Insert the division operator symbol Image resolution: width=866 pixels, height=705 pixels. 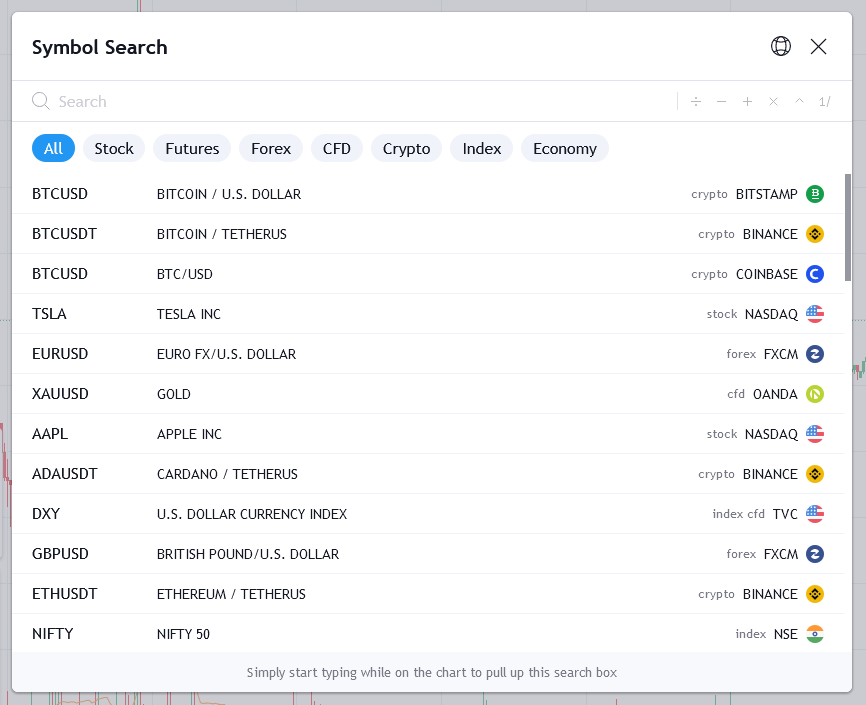pyautogui.click(x=695, y=102)
